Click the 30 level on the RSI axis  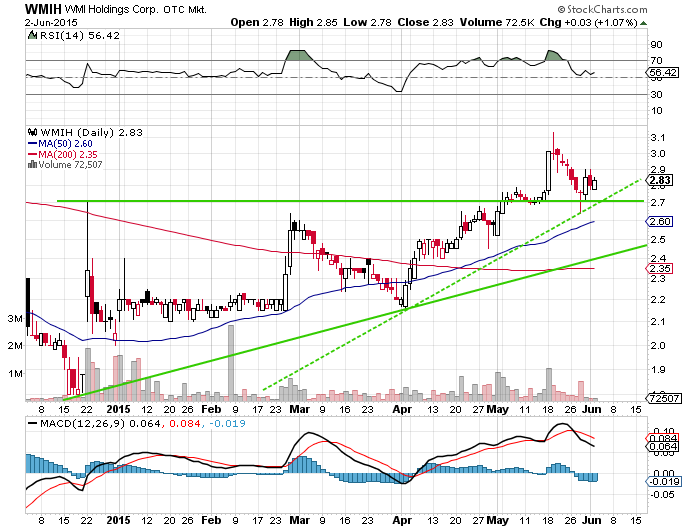656,94
